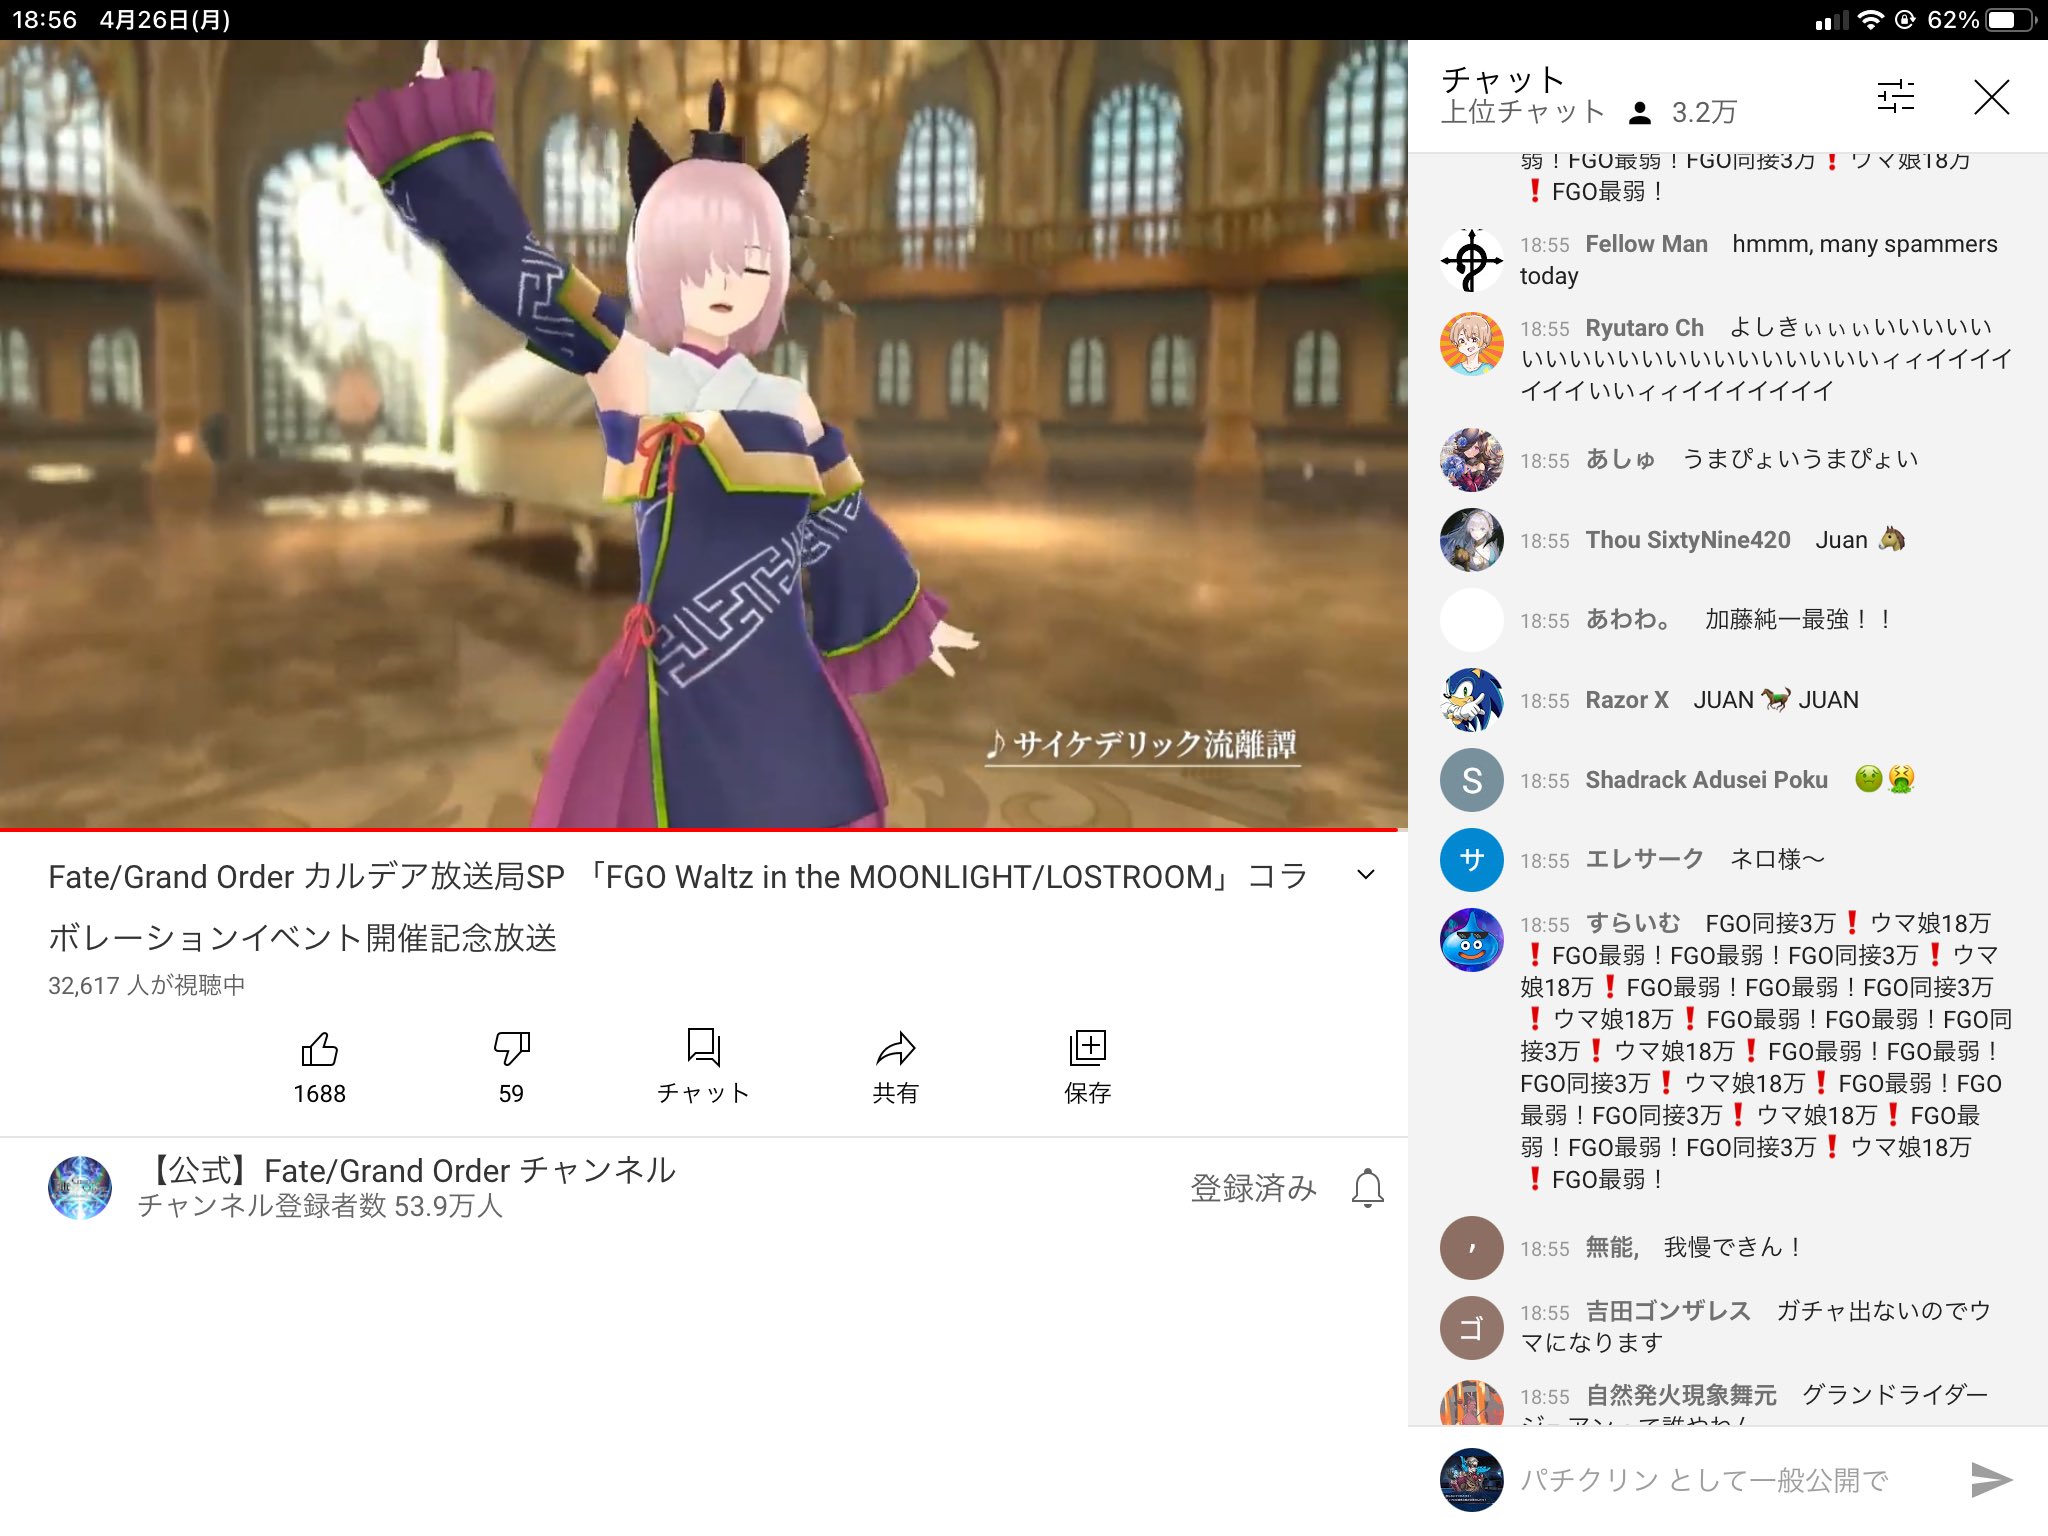
Task: Tap the 登録済み subscribed button
Action: coord(1253,1188)
